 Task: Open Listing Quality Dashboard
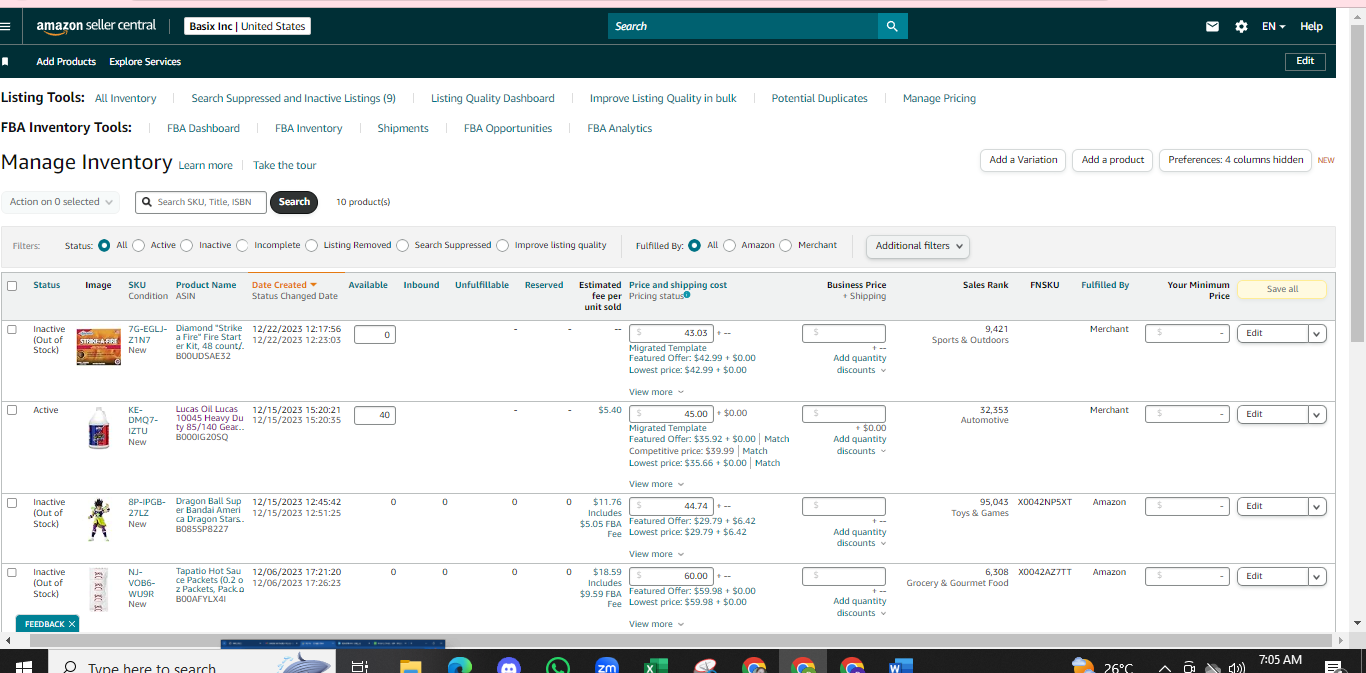(x=492, y=99)
